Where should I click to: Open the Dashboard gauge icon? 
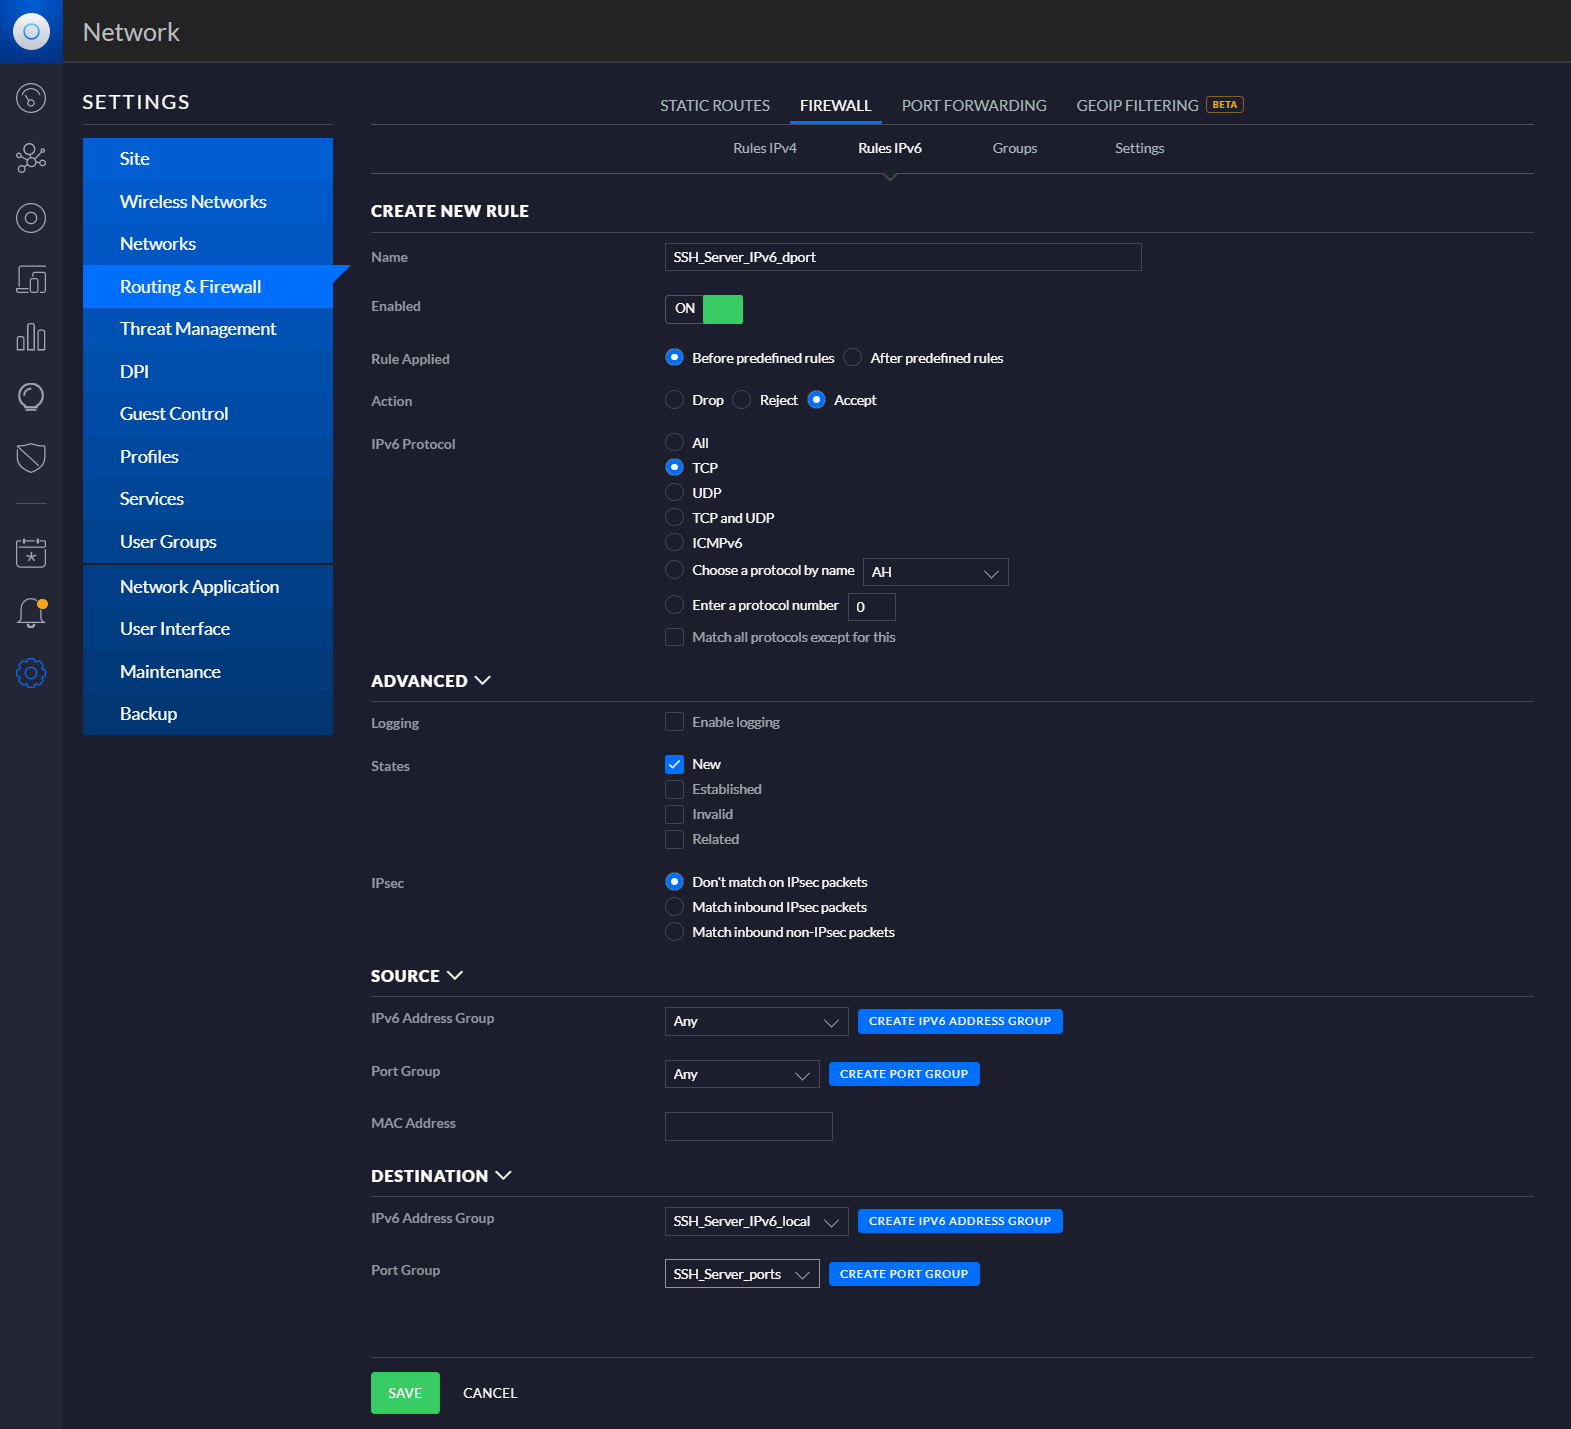pyautogui.click(x=31, y=98)
